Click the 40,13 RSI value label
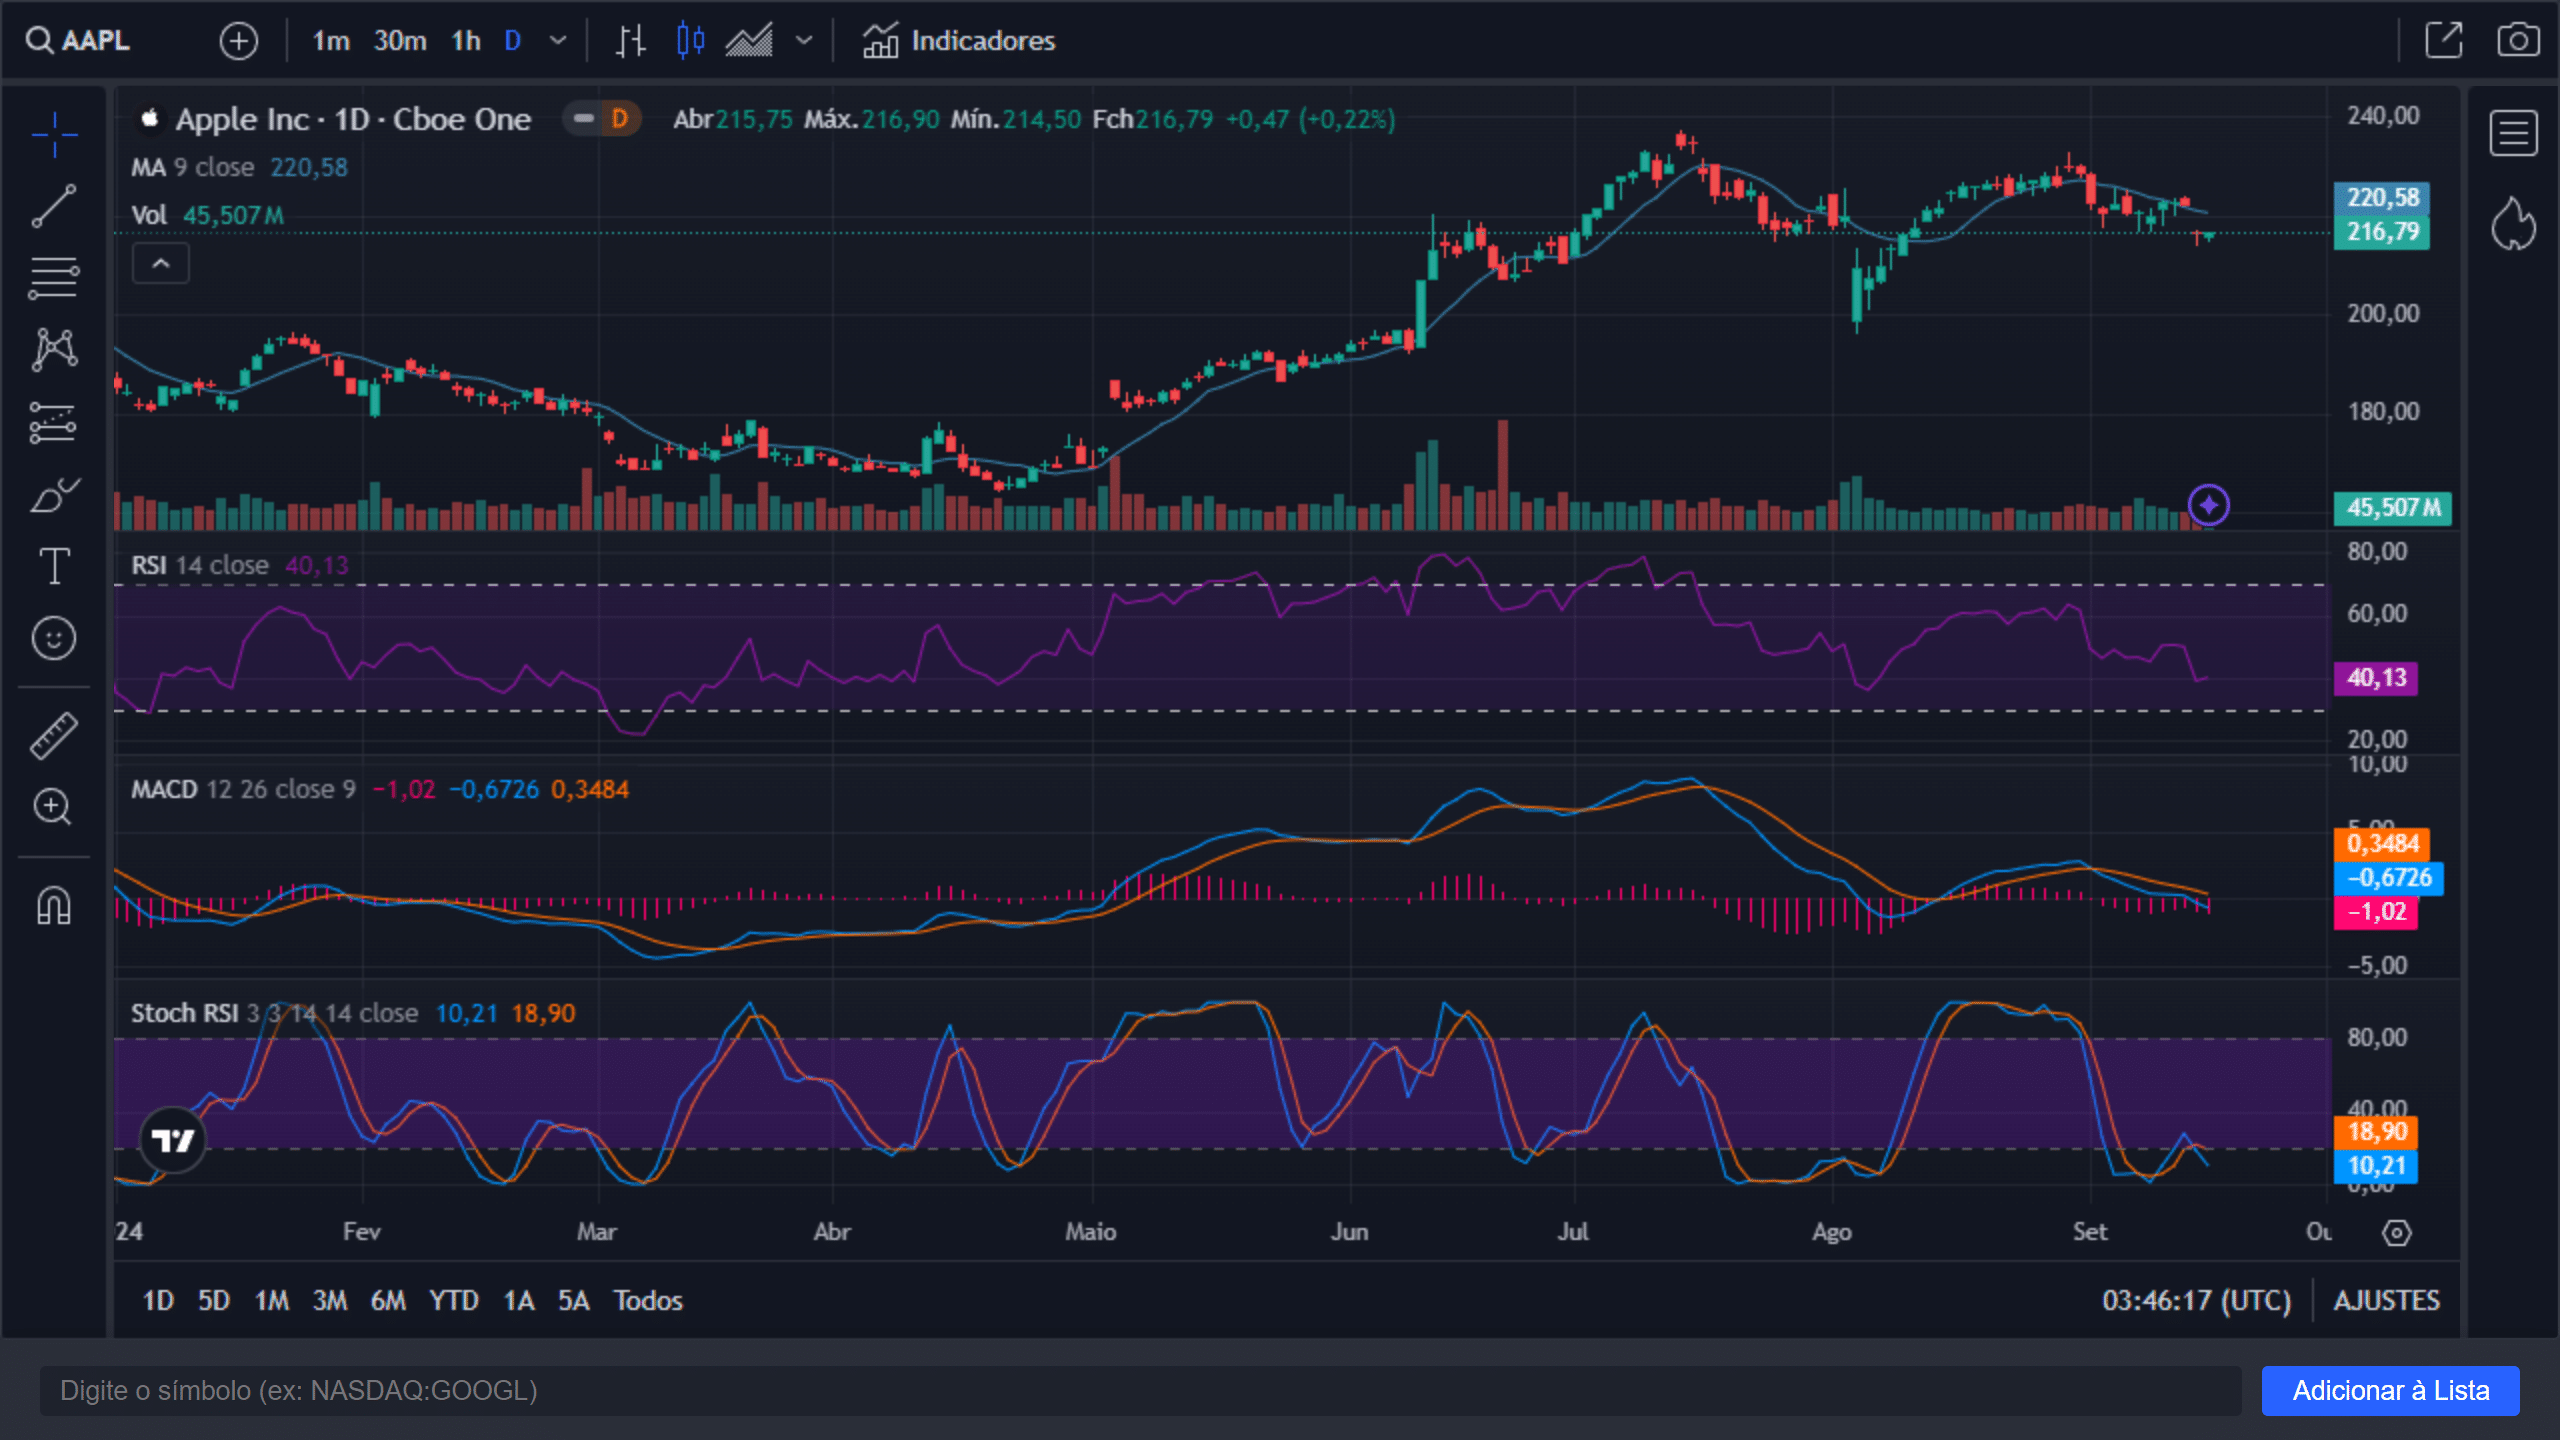The height and width of the screenshot is (1440, 2560). coord(2376,678)
